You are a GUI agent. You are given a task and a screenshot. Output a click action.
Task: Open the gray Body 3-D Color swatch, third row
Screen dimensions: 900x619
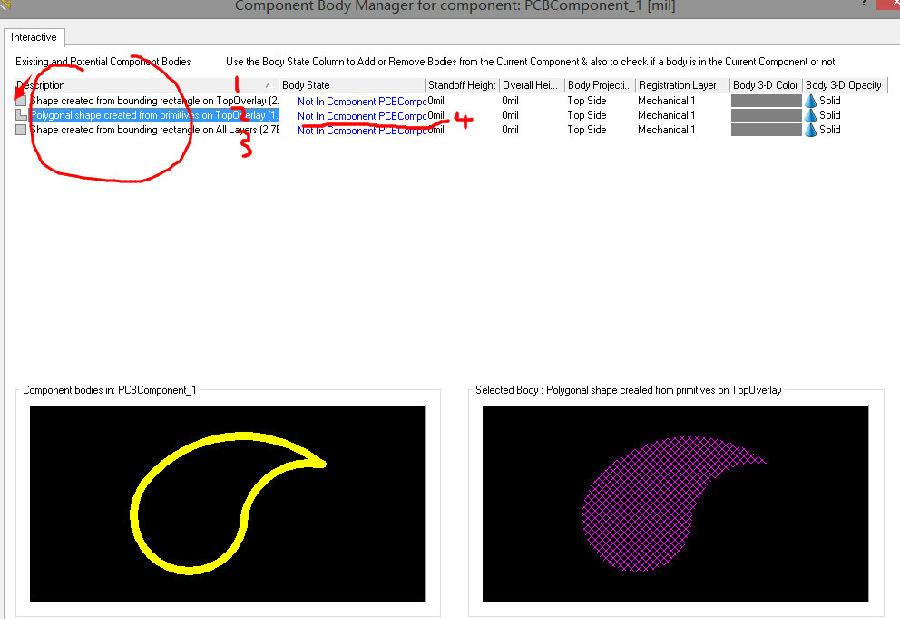pyautogui.click(x=766, y=129)
